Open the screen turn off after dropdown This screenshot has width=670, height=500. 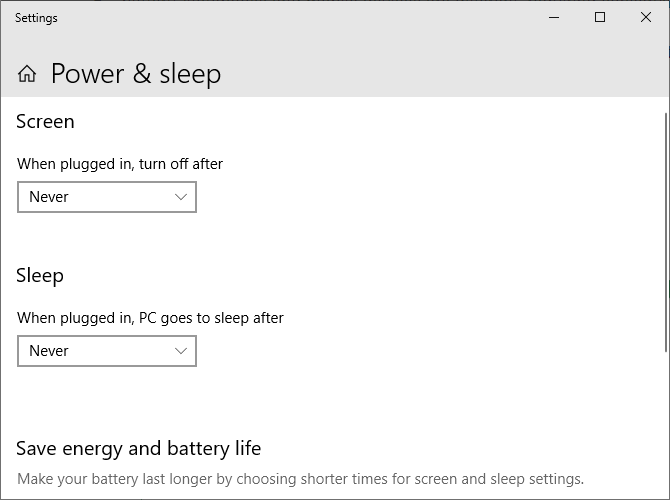[x=107, y=197]
